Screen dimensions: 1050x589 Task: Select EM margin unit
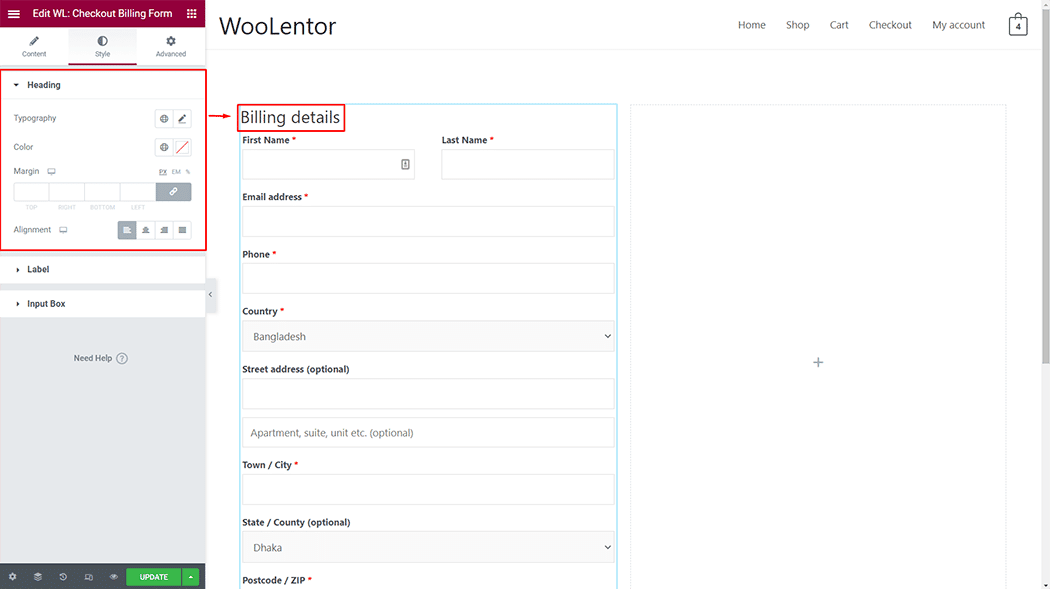pyautogui.click(x=176, y=172)
